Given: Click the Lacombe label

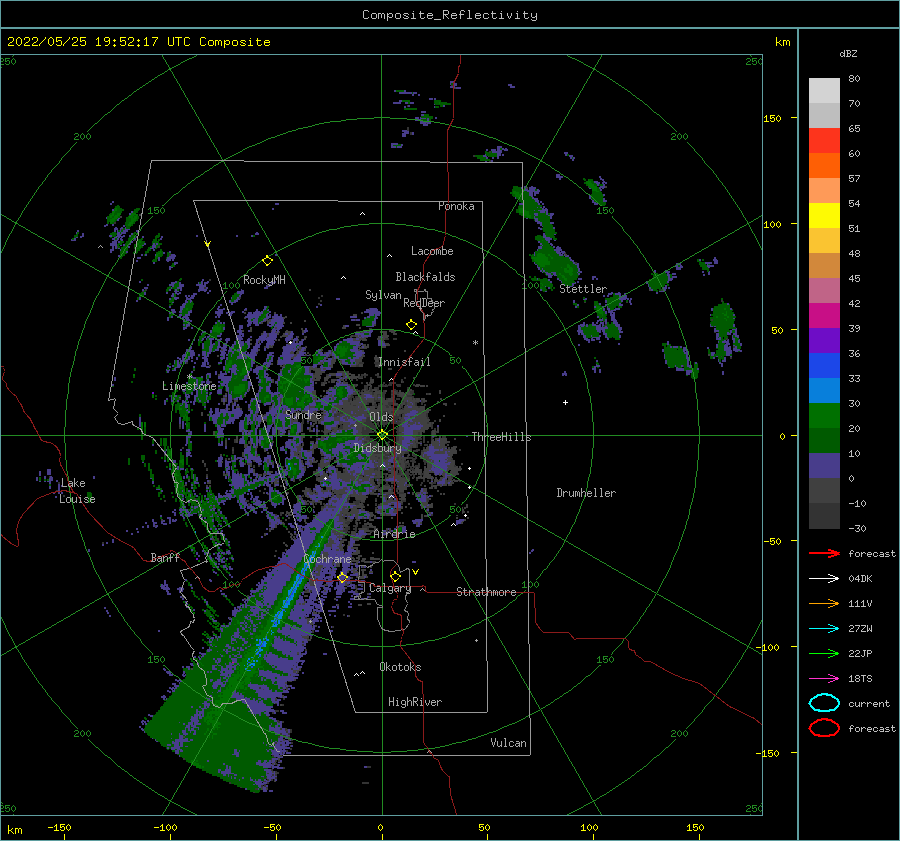Looking at the screenshot, I should [432, 251].
